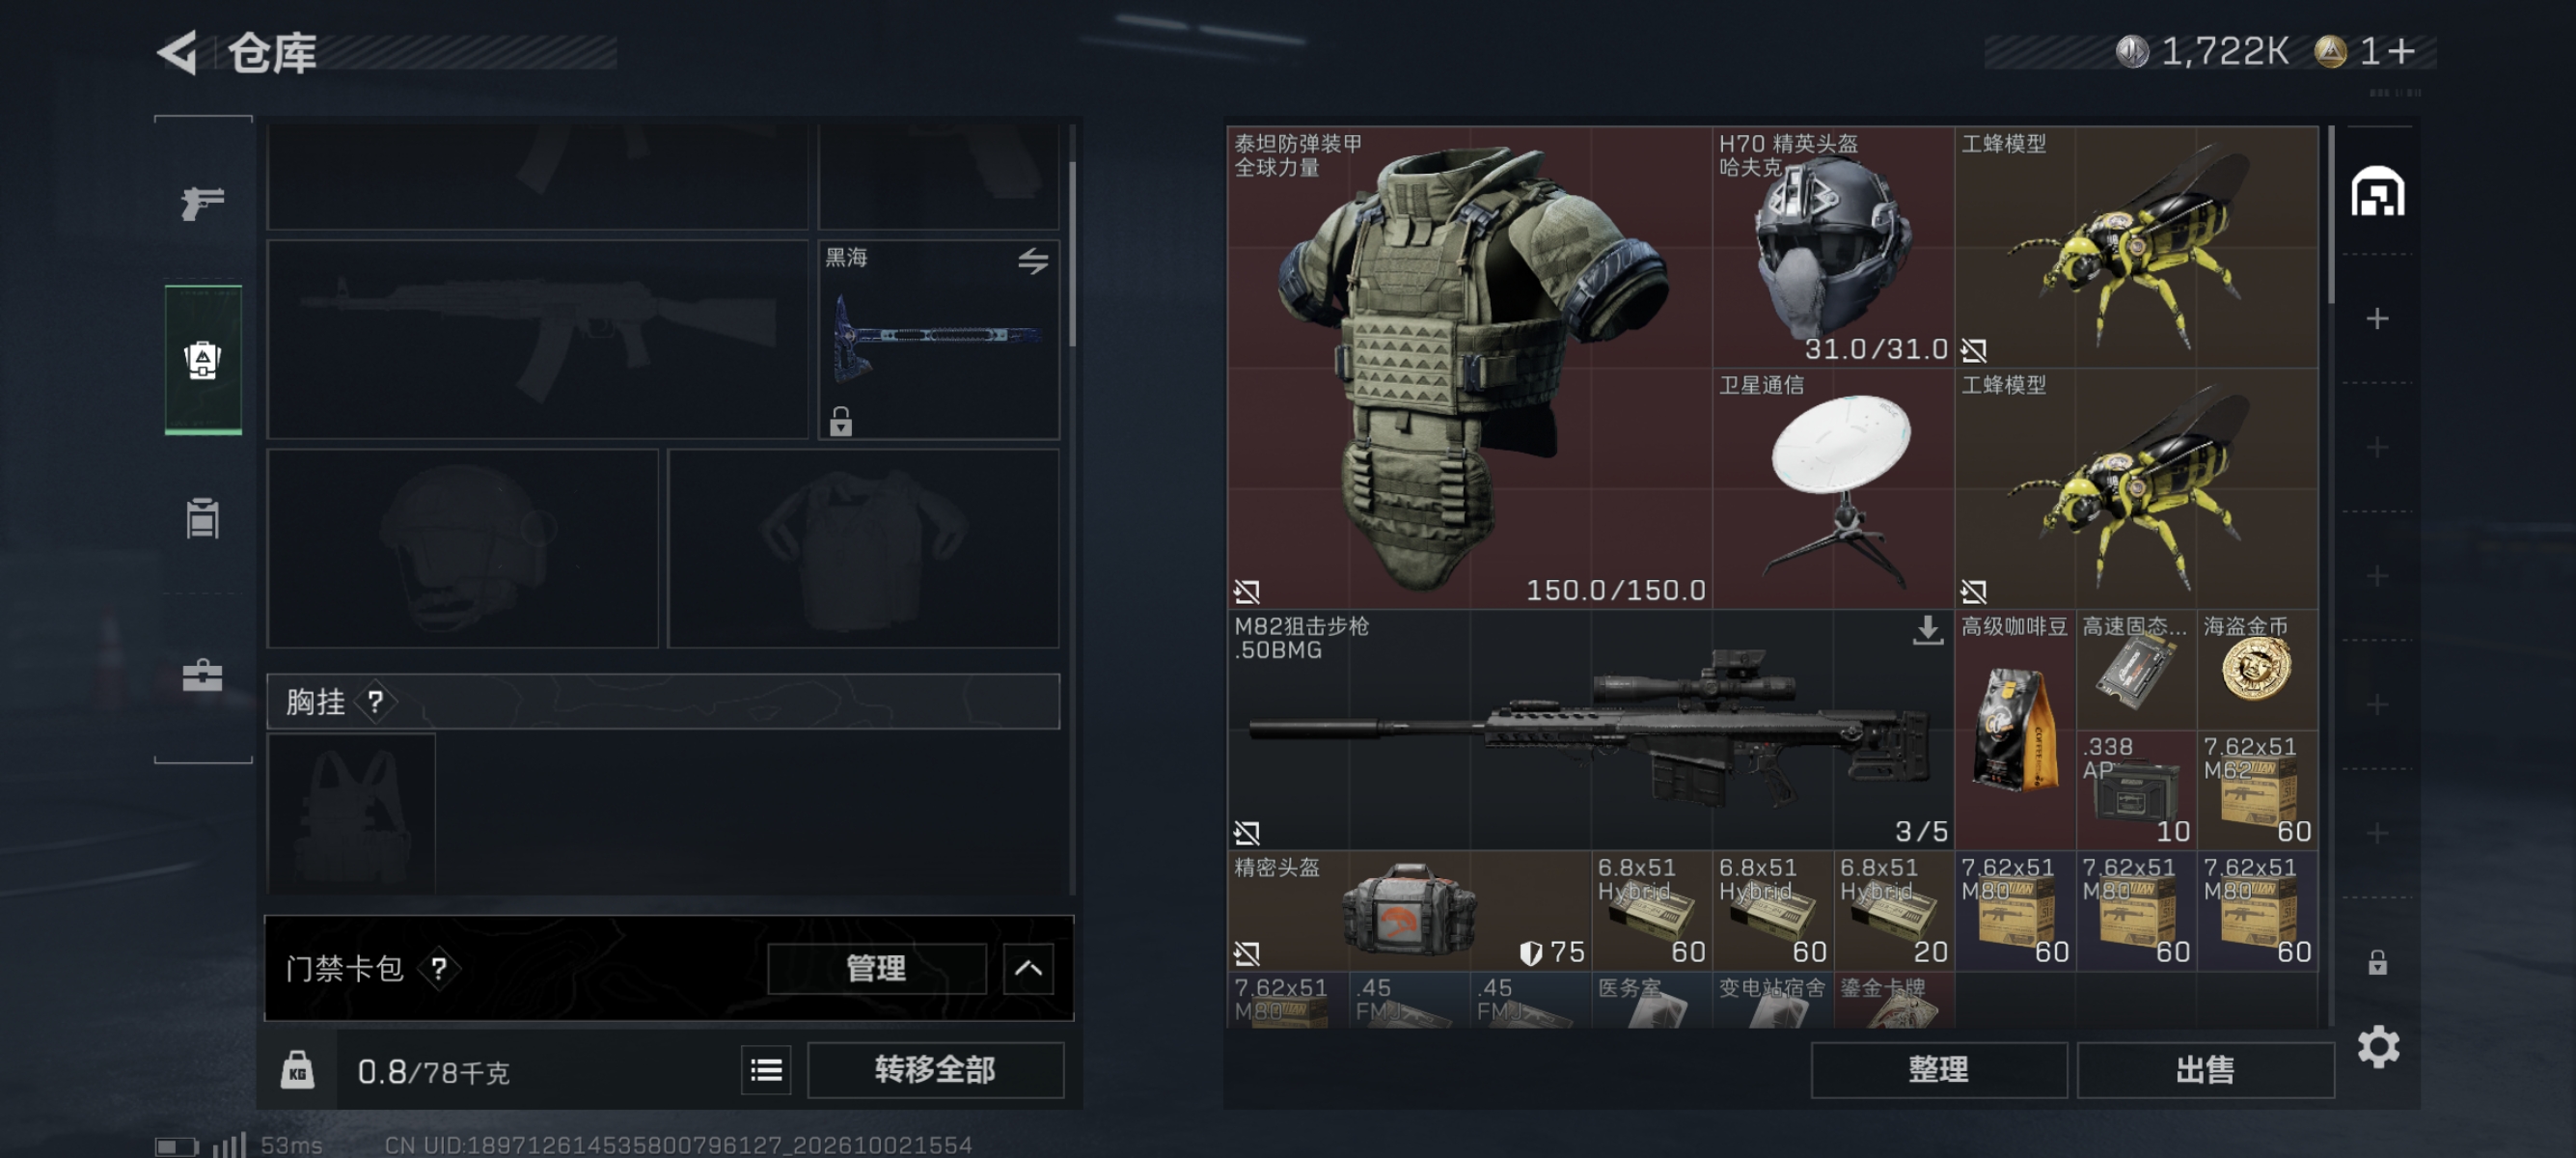Click the 出售 sell button

2204,1070
